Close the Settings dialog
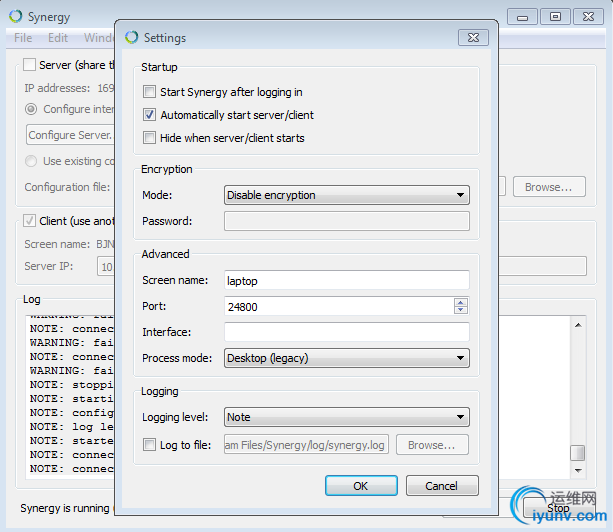 pyautogui.click(x=473, y=38)
